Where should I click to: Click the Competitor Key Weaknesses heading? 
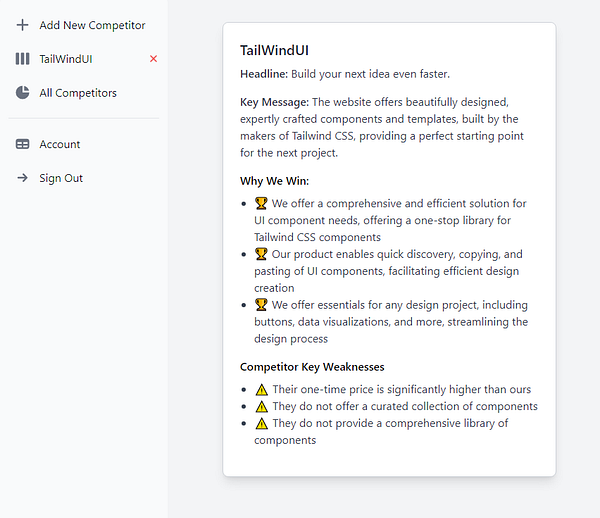click(x=312, y=367)
